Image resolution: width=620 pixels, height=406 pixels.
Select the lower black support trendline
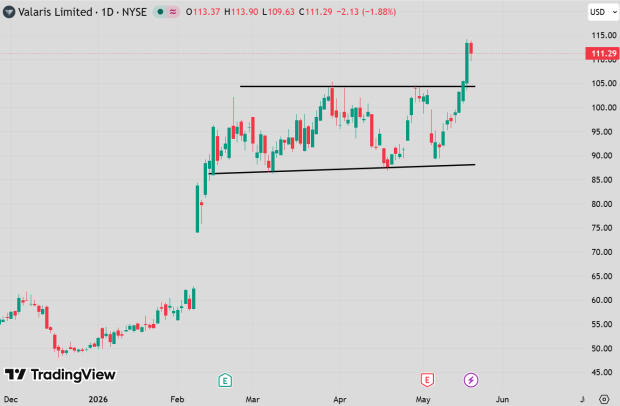tap(342, 169)
